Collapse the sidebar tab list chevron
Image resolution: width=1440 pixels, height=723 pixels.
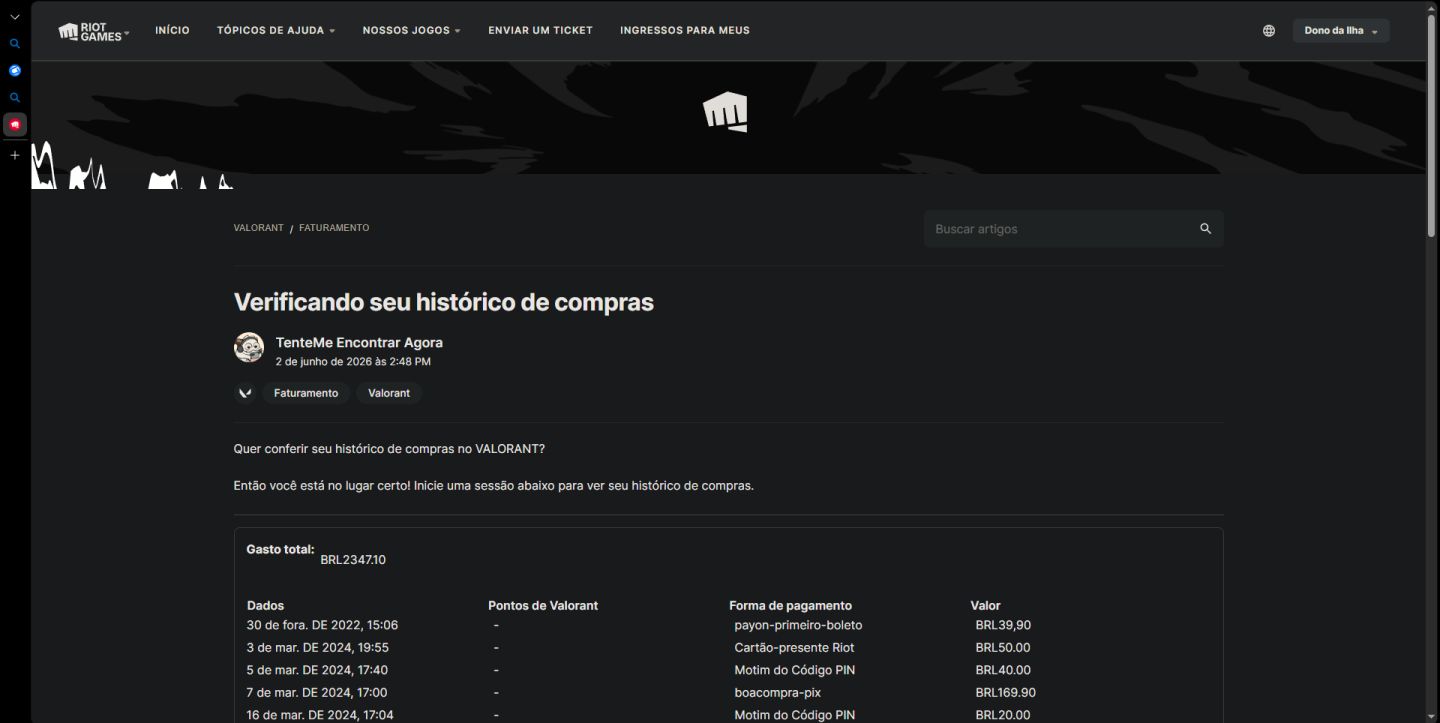(15, 17)
